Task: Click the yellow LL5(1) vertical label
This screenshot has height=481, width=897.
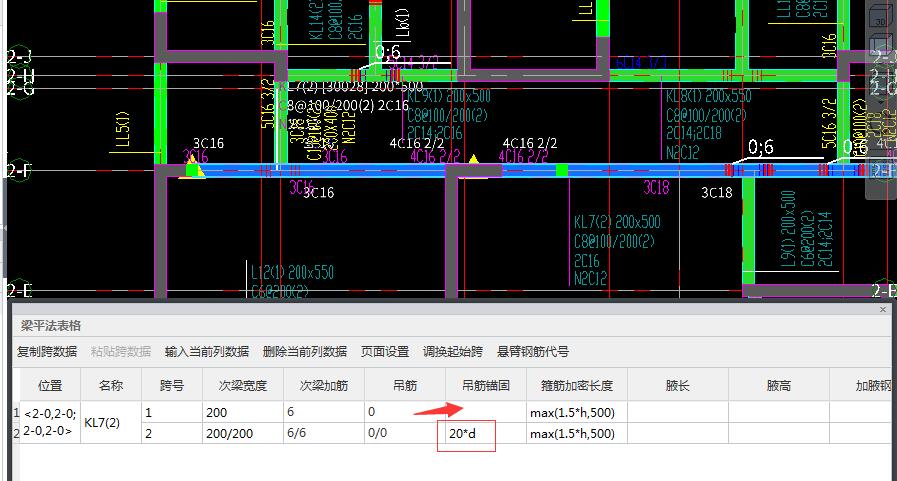Action: click(124, 129)
